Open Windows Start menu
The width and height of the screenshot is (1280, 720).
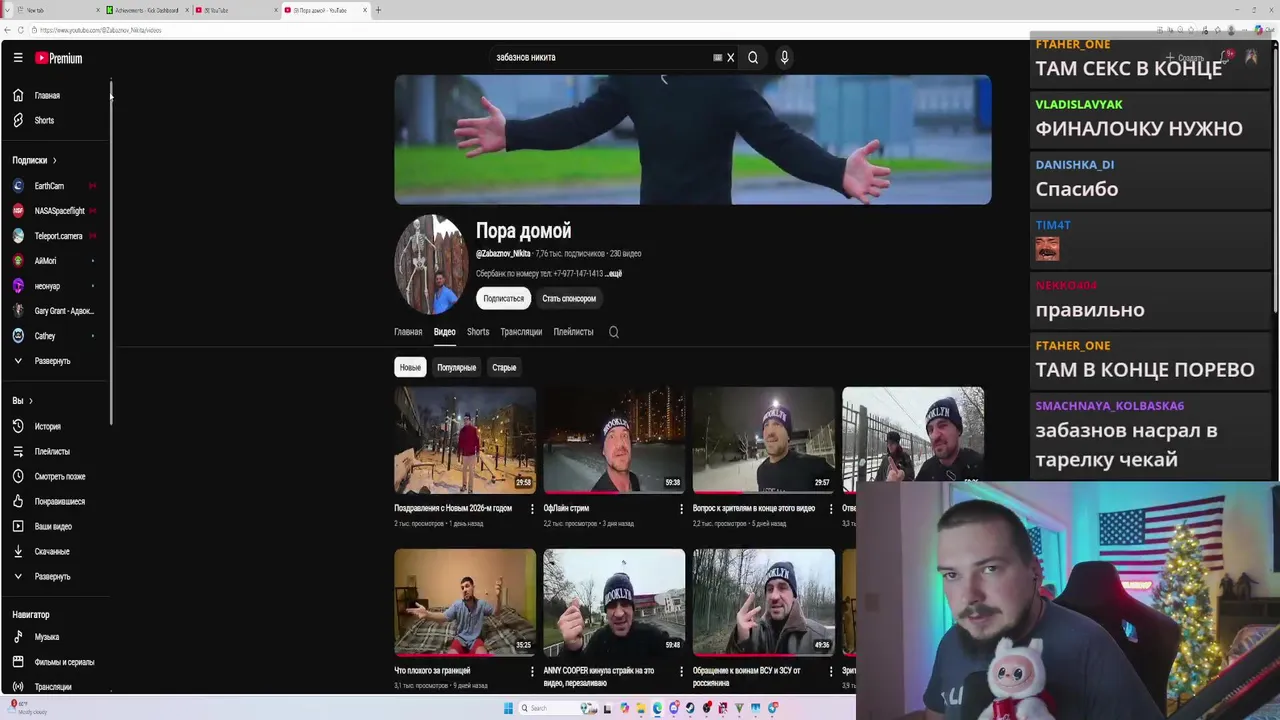(x=508, y=708)
